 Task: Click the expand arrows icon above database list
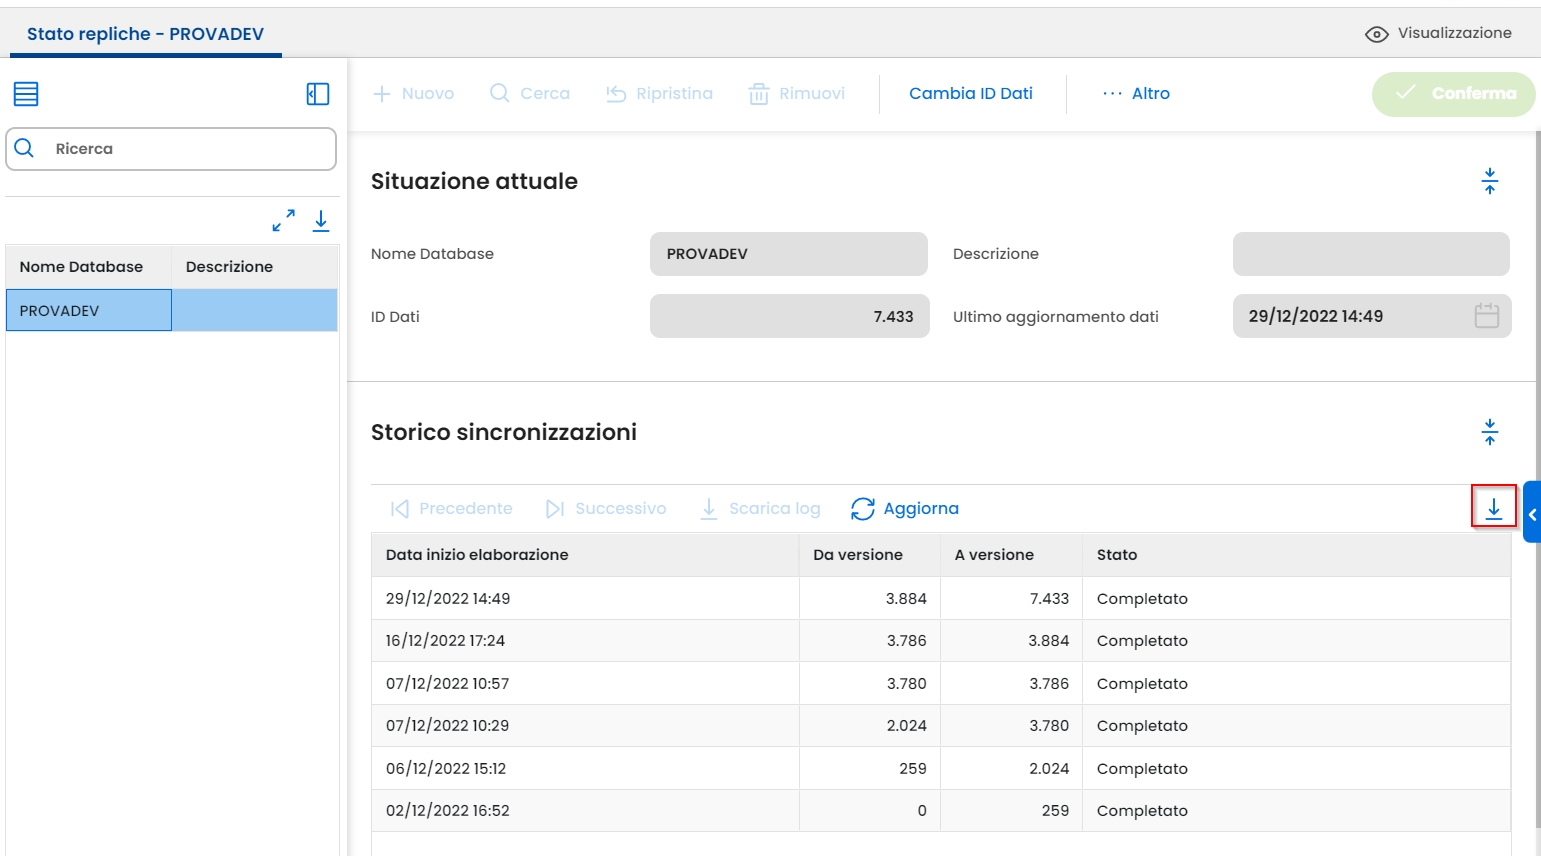point(284,220)
